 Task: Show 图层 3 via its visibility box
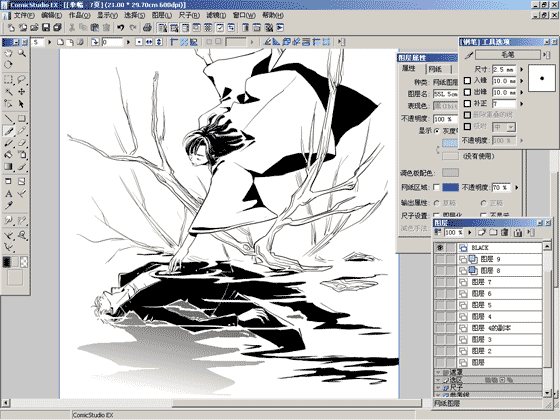tap(440, 339)
